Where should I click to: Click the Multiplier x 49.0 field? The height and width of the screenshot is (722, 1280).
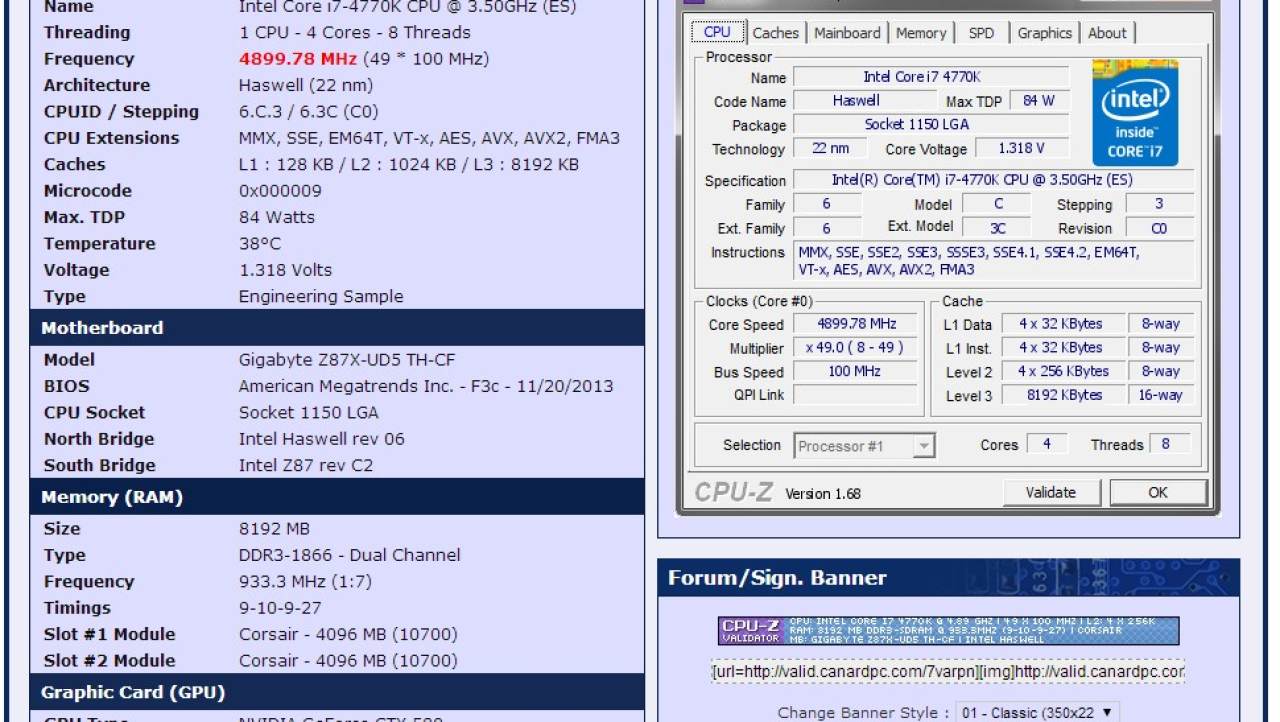857,348
